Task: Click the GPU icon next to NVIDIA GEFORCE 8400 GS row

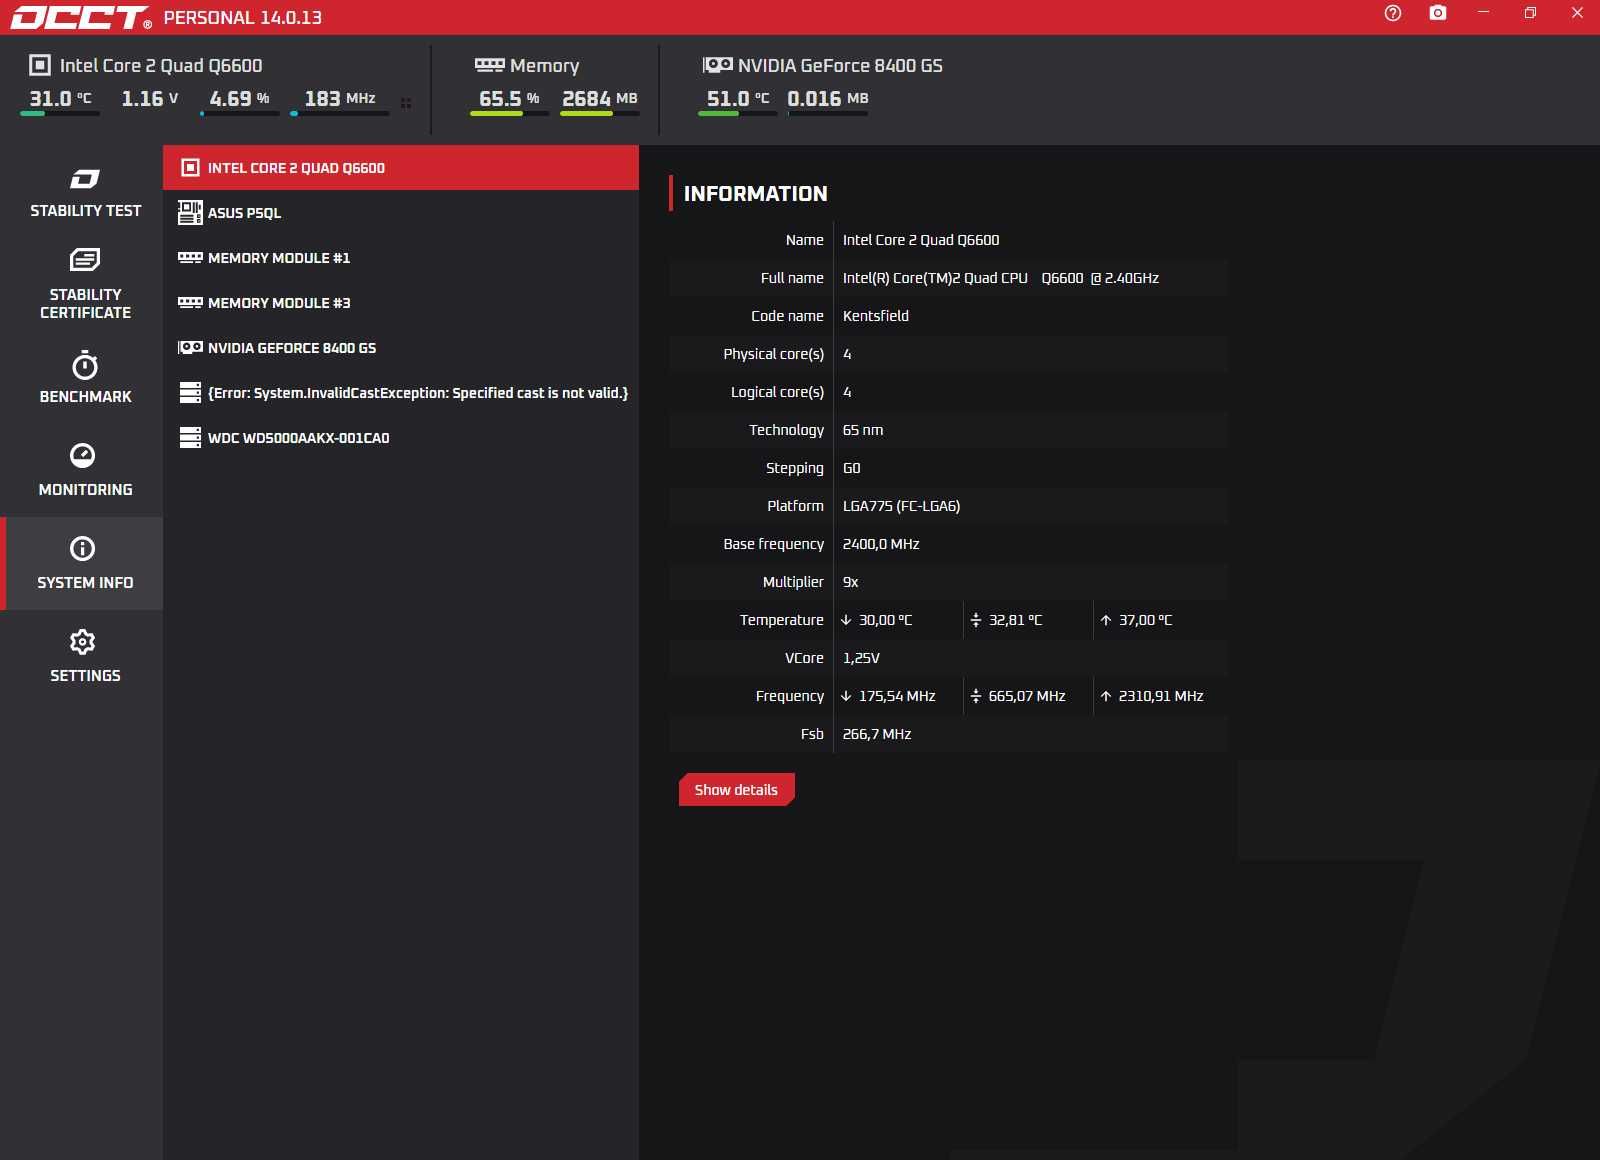Action: point(190,347)
